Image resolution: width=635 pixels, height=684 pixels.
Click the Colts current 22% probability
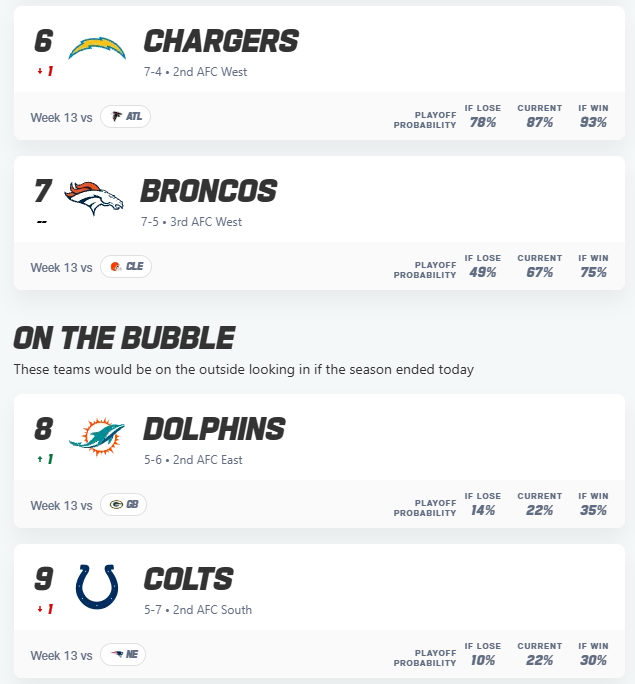pos(539,660)
